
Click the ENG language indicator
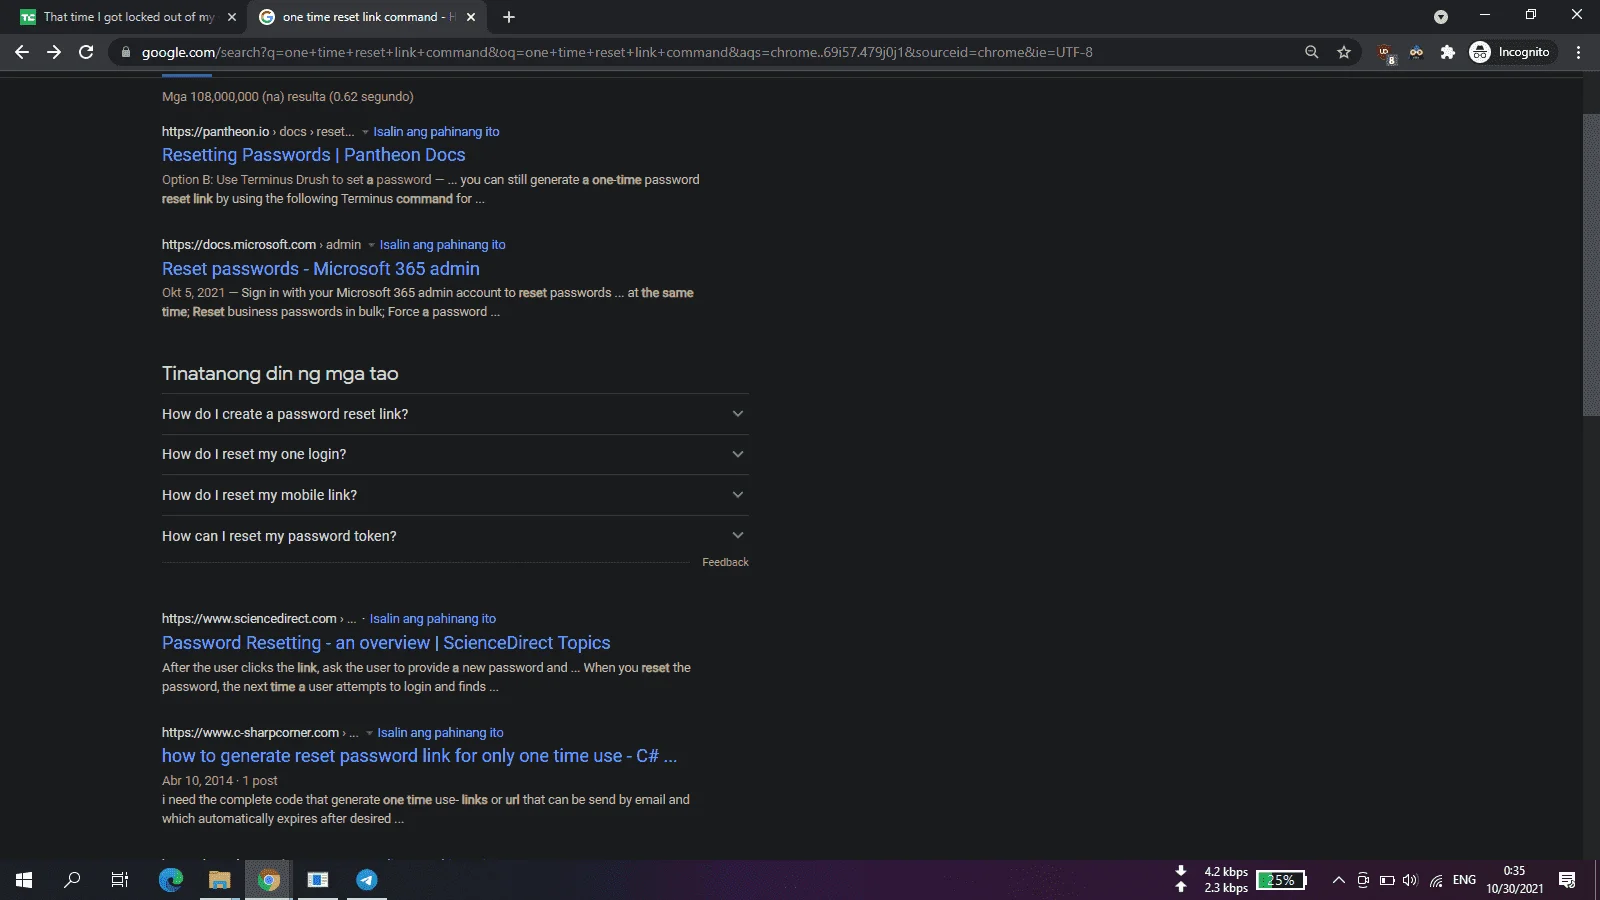[x=1464, y=880]
